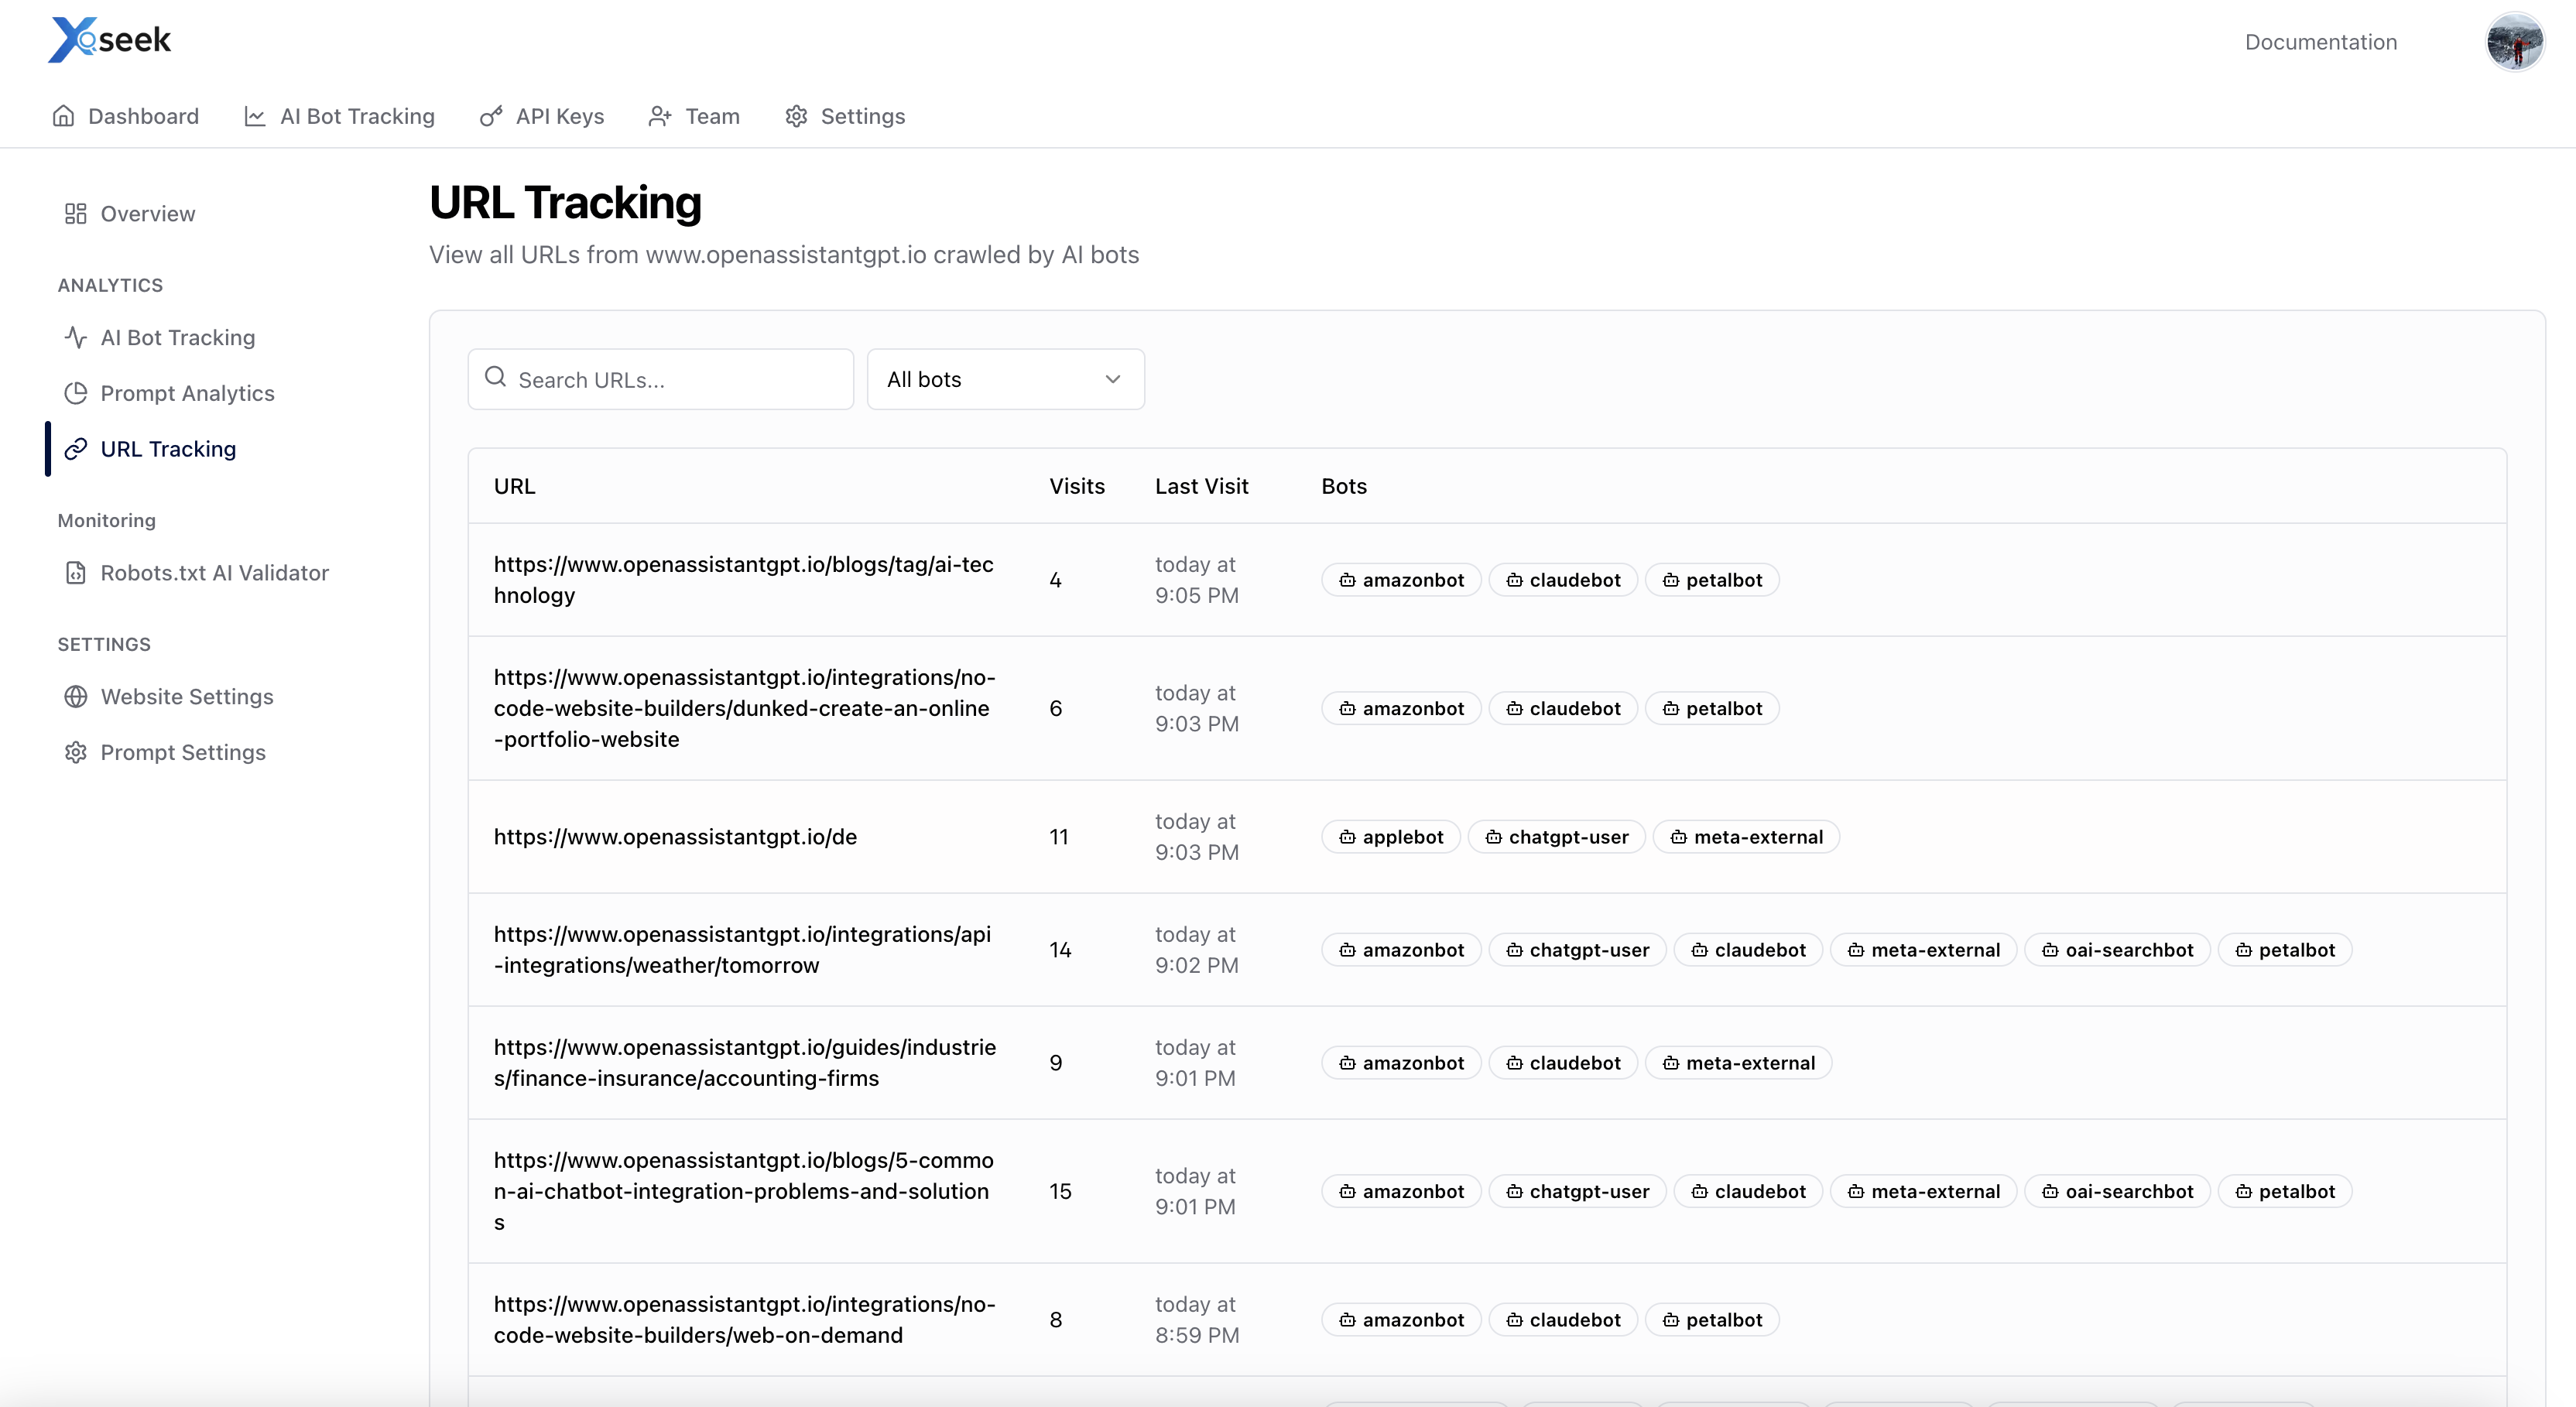This screenshot has height=1407, width=2576.
Task: Click the Visits column header
Action: 1076,486
